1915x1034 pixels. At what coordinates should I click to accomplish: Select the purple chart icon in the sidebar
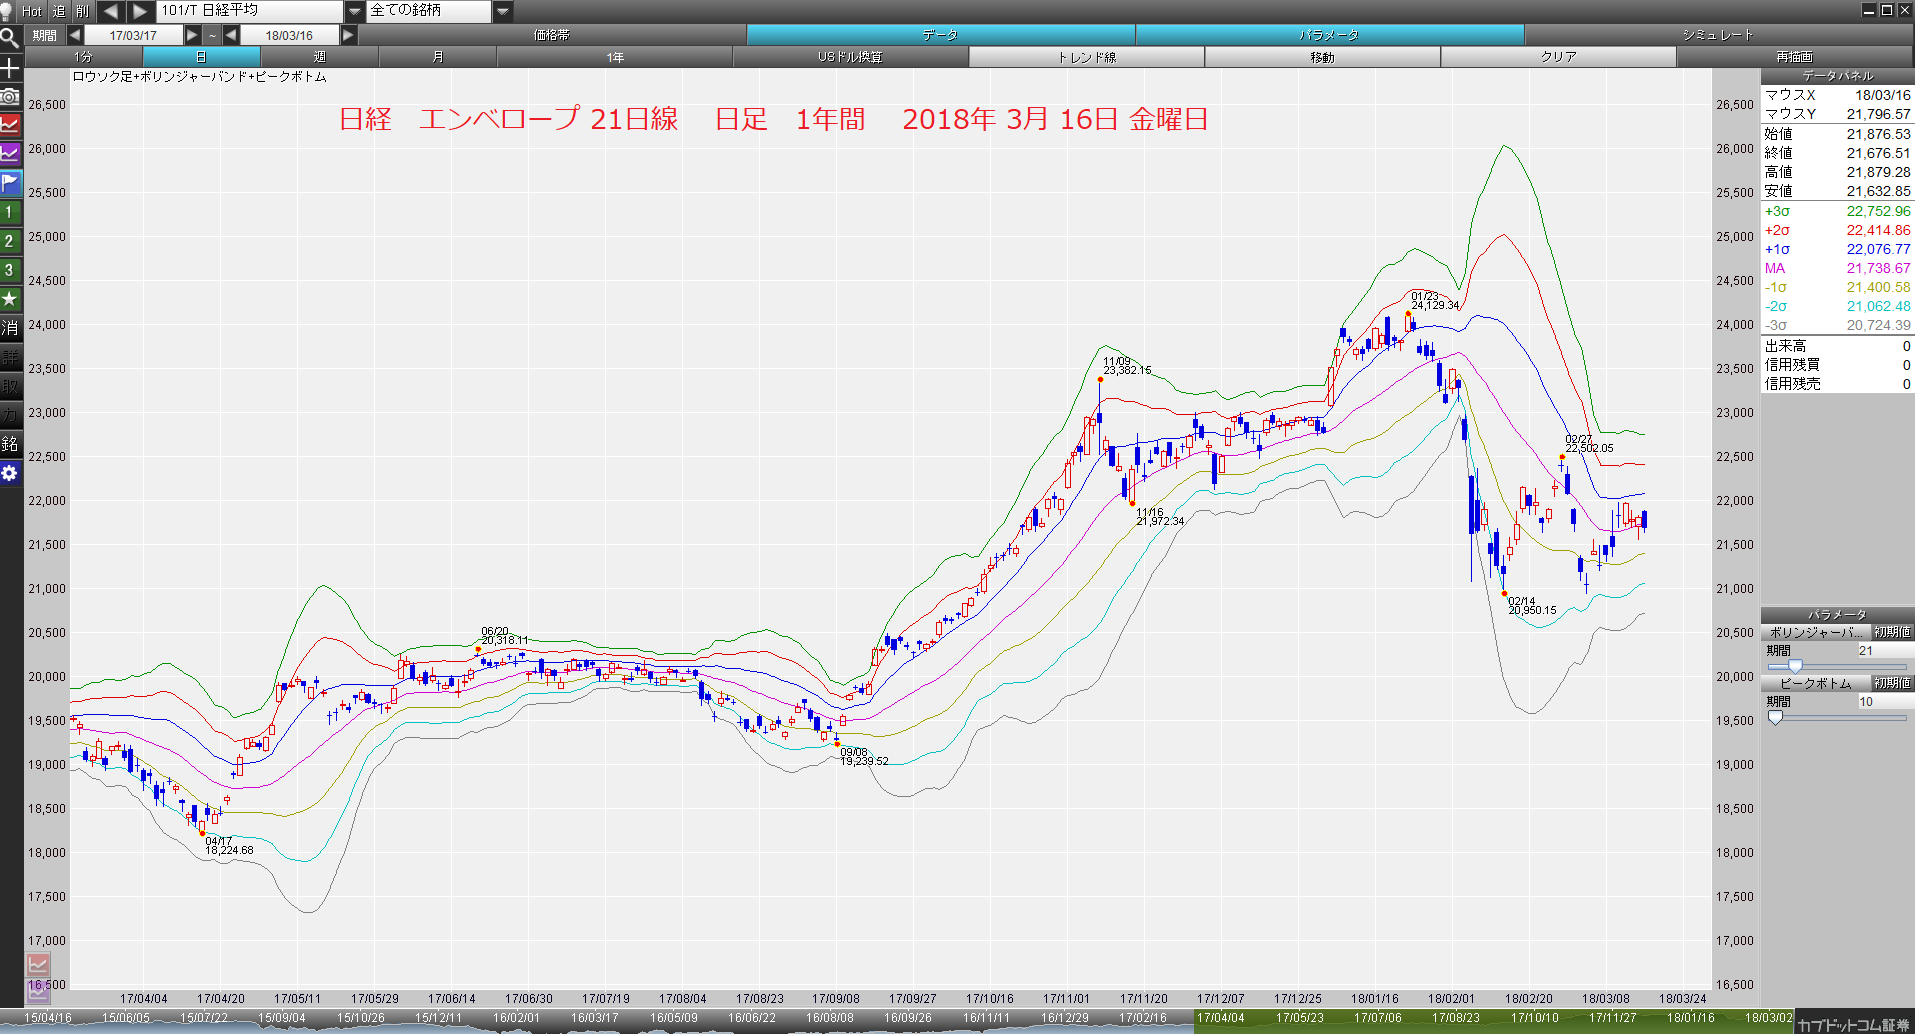click(10, 154)
